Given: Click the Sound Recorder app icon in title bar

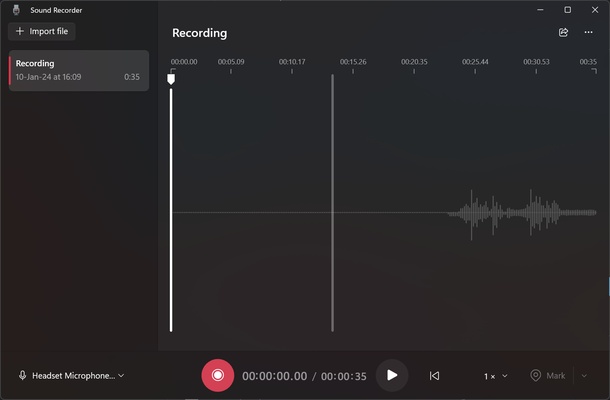Looking at the screenshot, I should pos(16,10).
